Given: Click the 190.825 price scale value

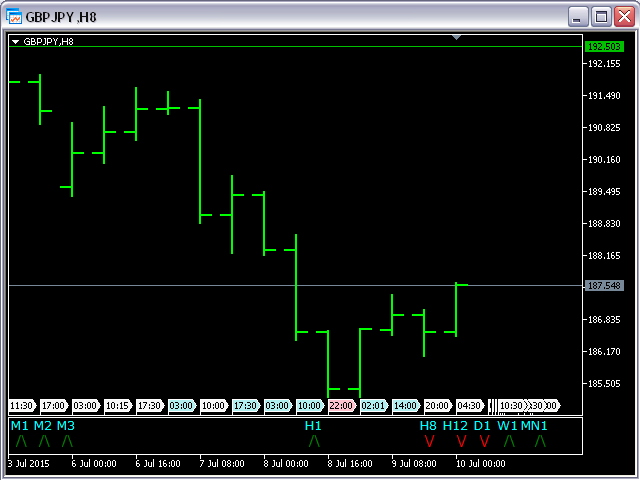Looking at the screenshot, I should tap(604, 128).
